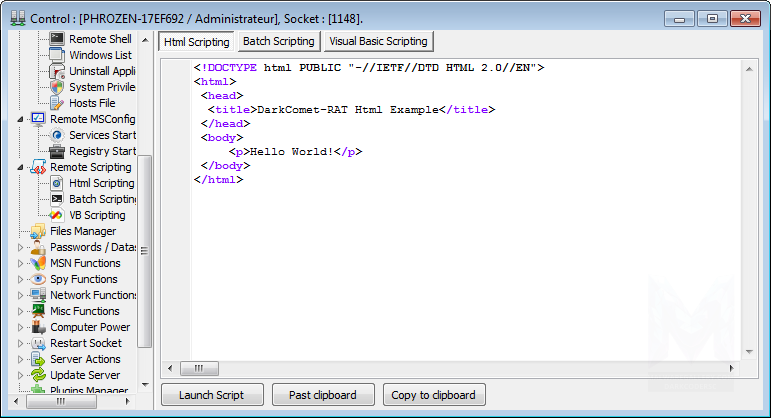Viewport: 771px width, 418px height.
Task: Click the HTML editor horizontal scrollbar thumb
Action: point(205,368)
